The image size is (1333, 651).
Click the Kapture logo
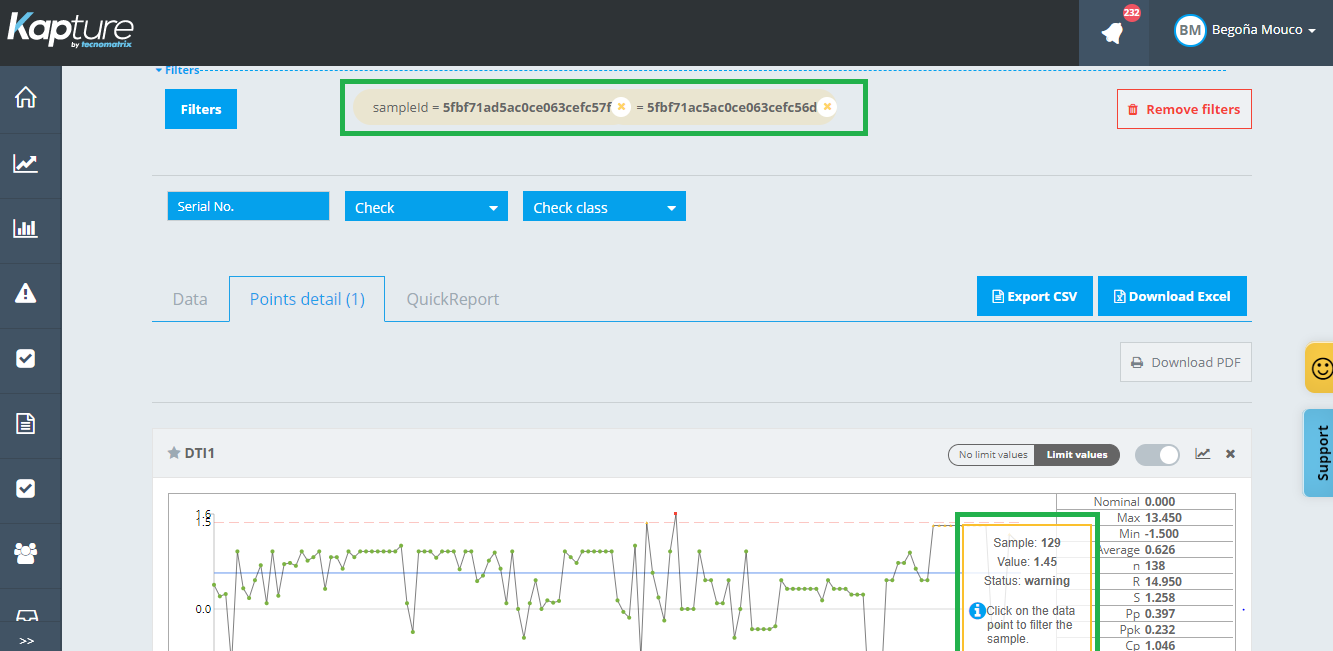coord(70,30)
